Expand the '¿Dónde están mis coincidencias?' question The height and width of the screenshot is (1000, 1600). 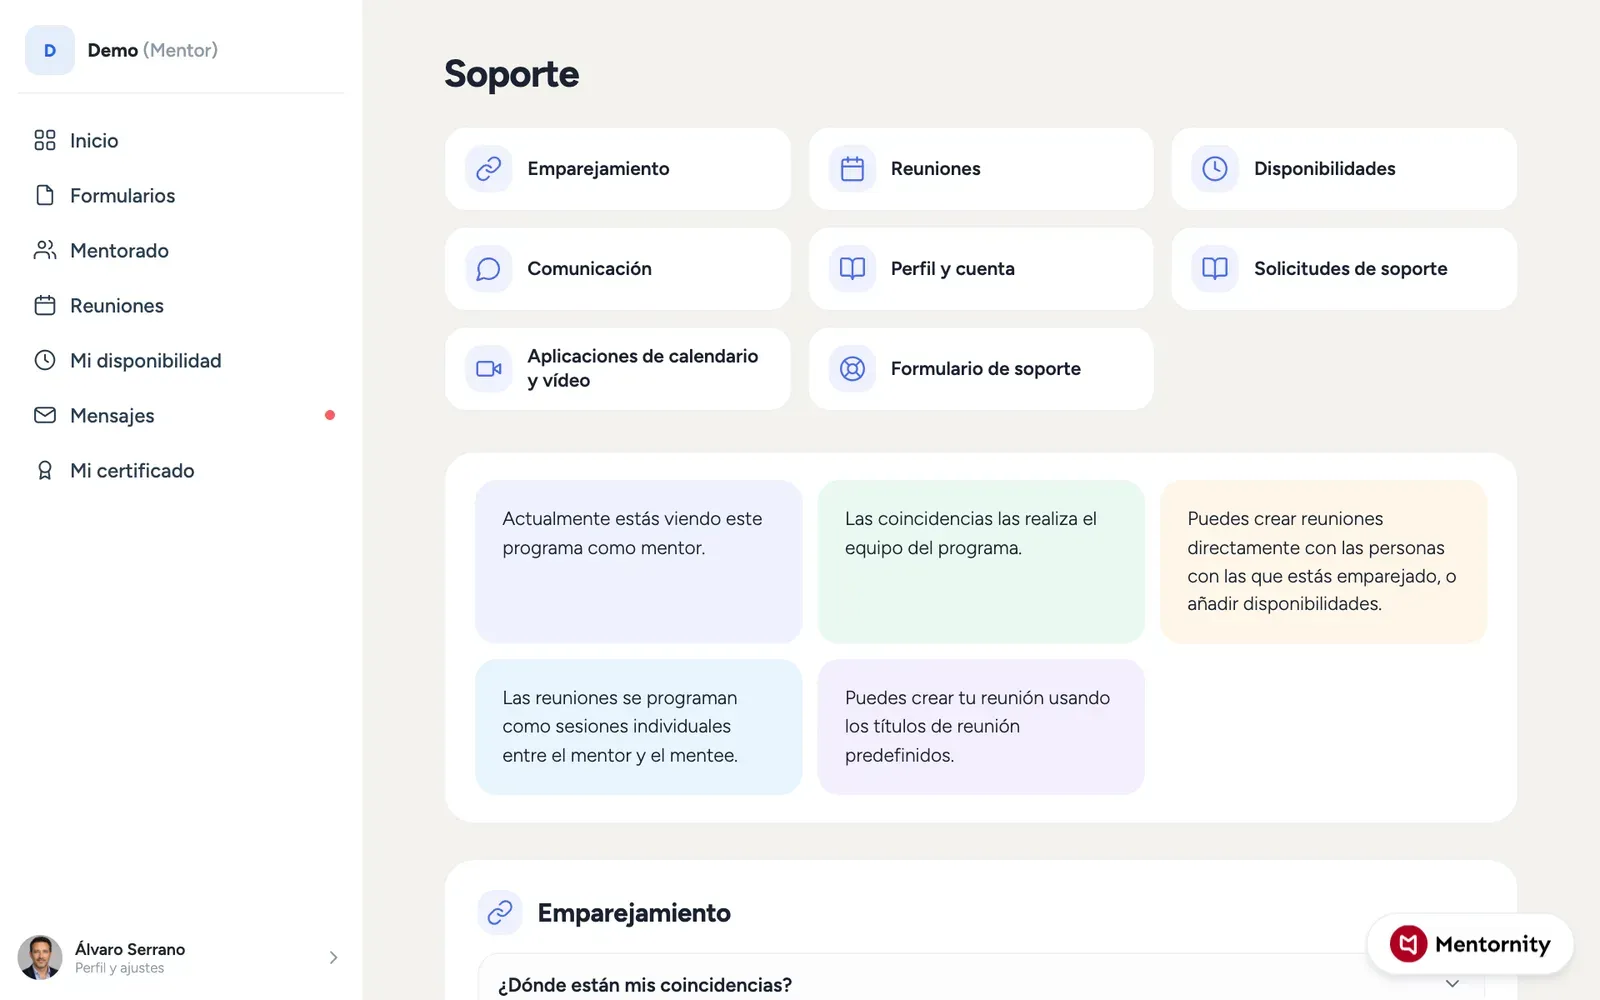coord(981,984)
